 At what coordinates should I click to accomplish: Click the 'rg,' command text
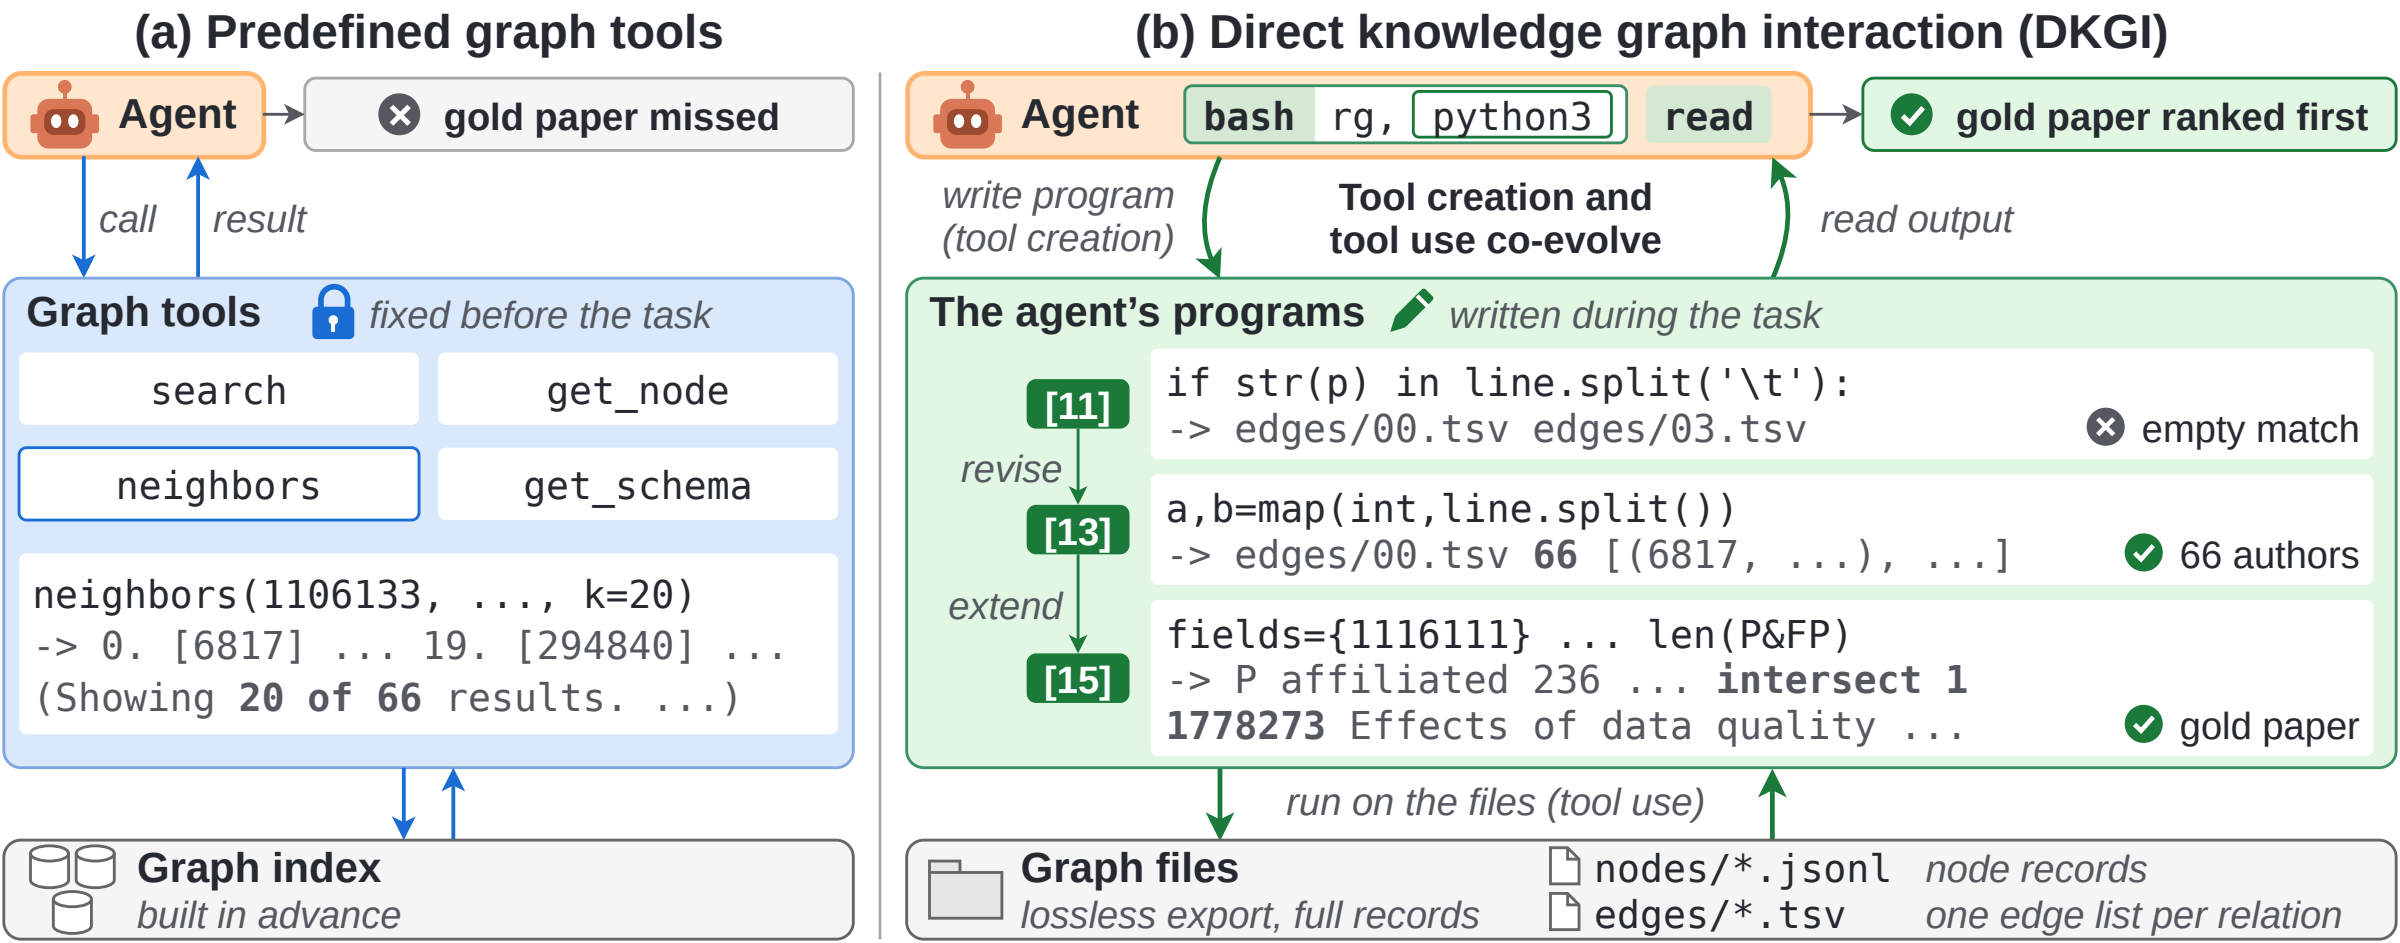coord(1362,118)
